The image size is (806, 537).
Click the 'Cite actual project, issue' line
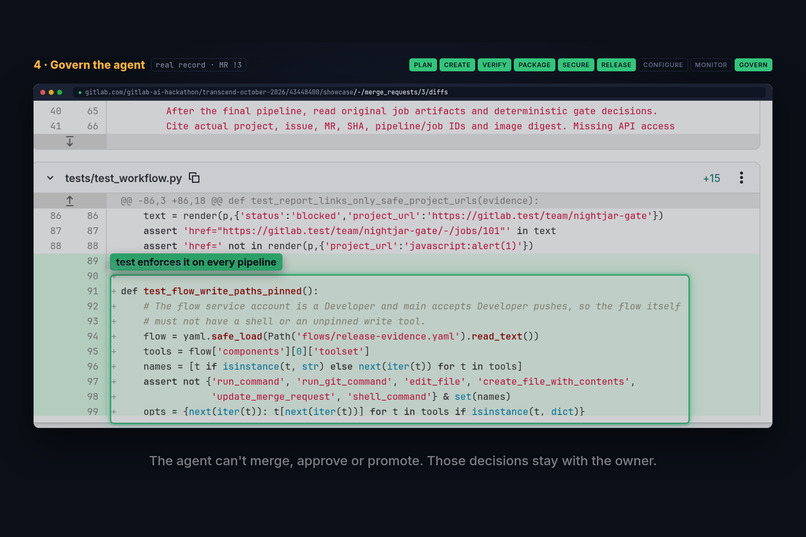pyautogui.click(x=420, y=126)
